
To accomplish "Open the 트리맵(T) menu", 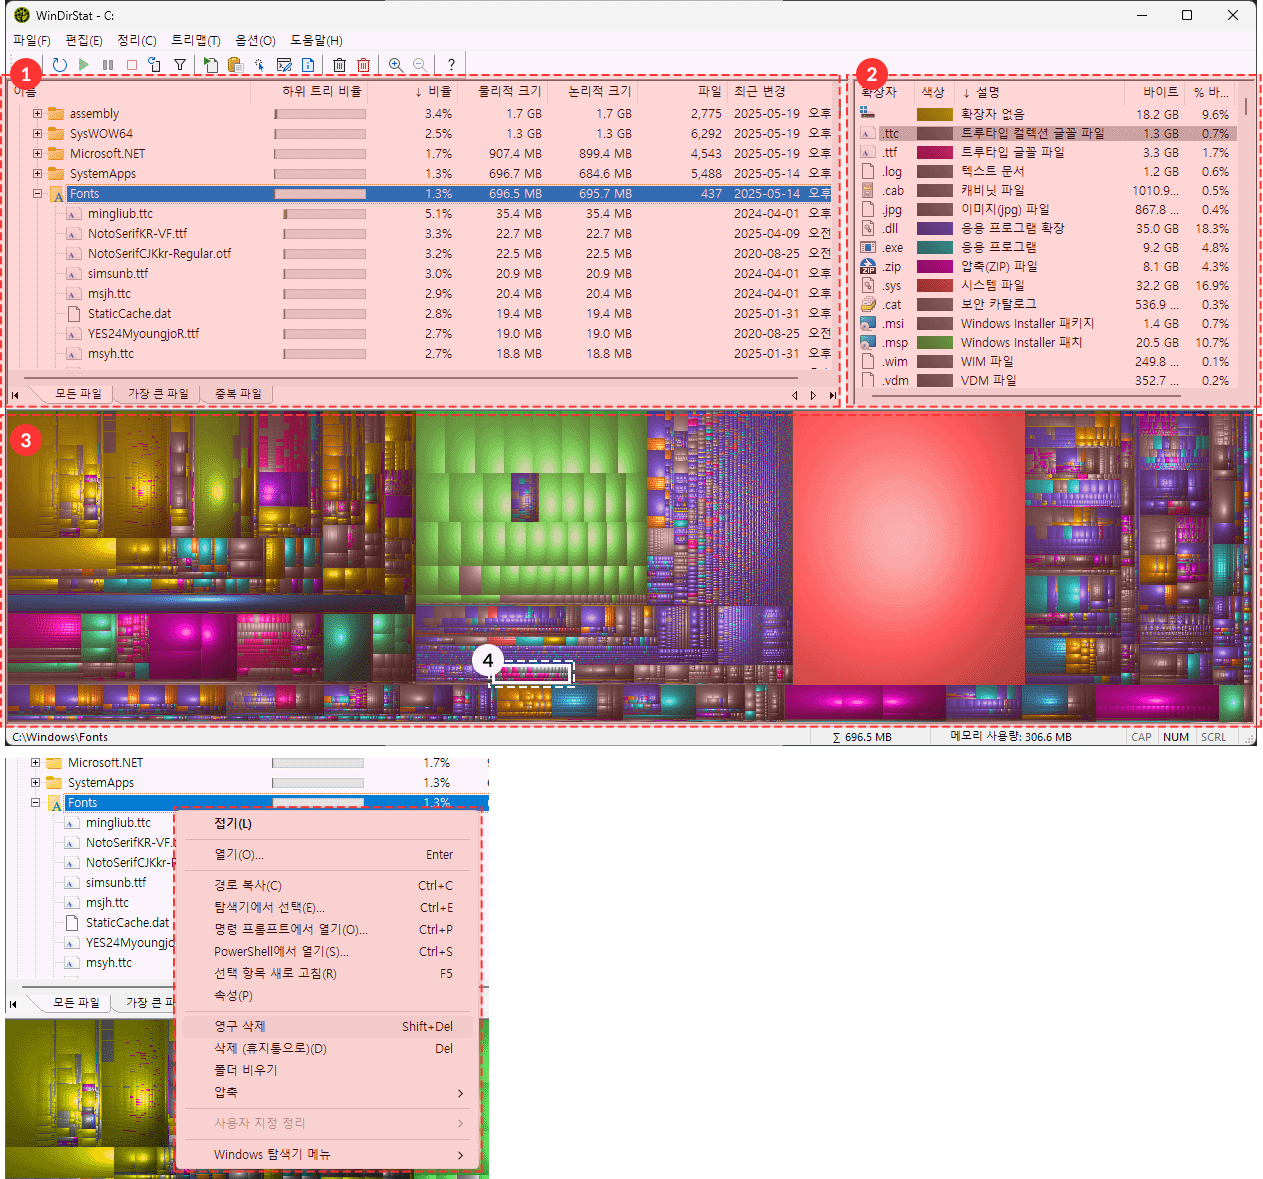I will pos(196,40).
